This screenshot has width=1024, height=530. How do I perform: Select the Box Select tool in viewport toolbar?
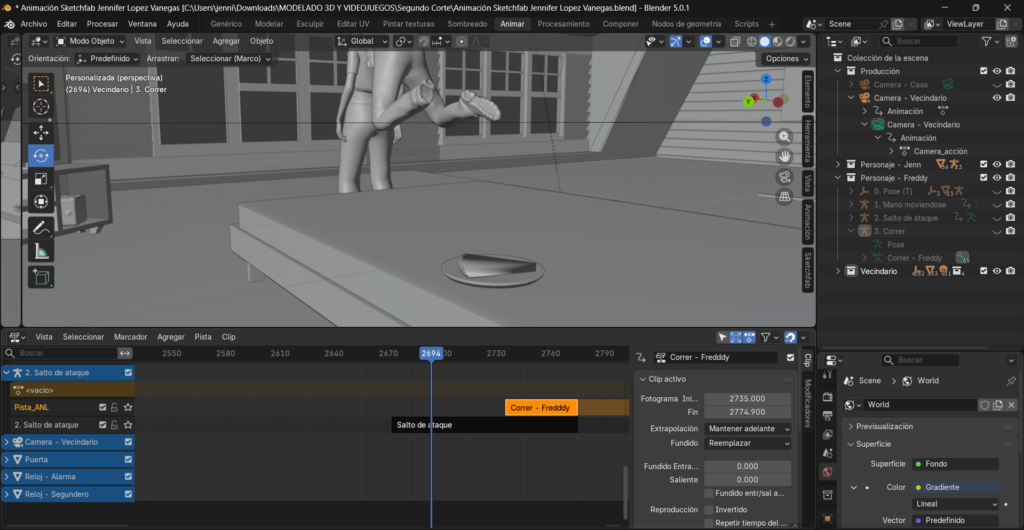click(41, 84)
